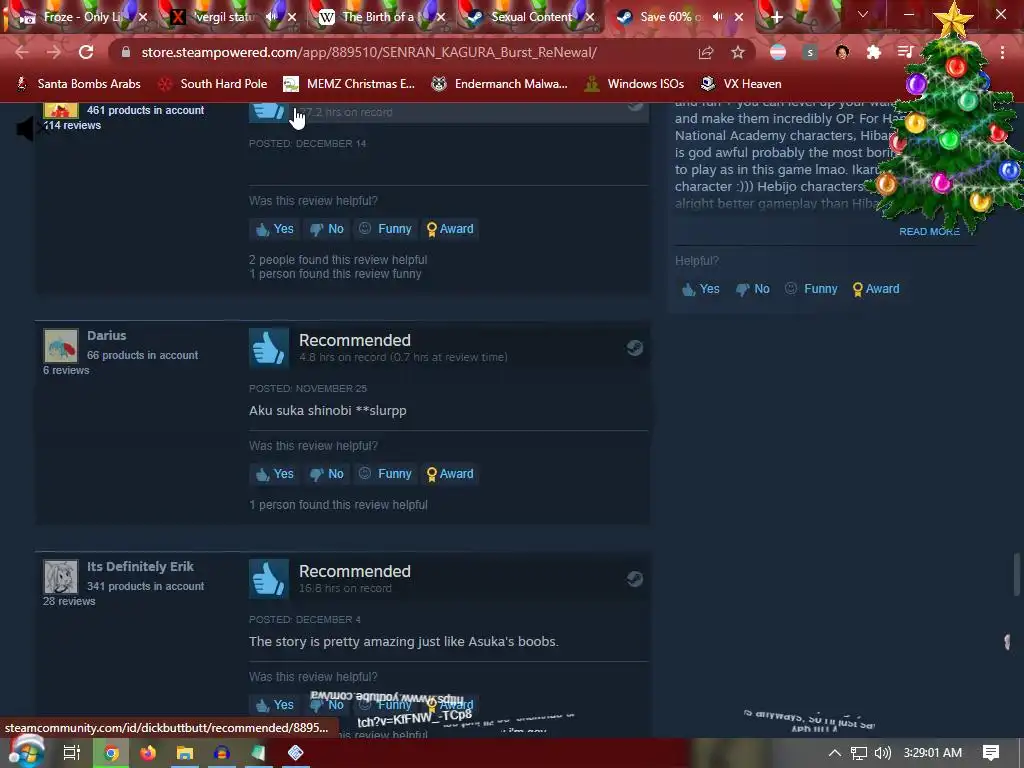Open 'South Hard Pole' bookmark
Image resolution: width=1024 pixels, height=768 pixels.
pos(214,84)
